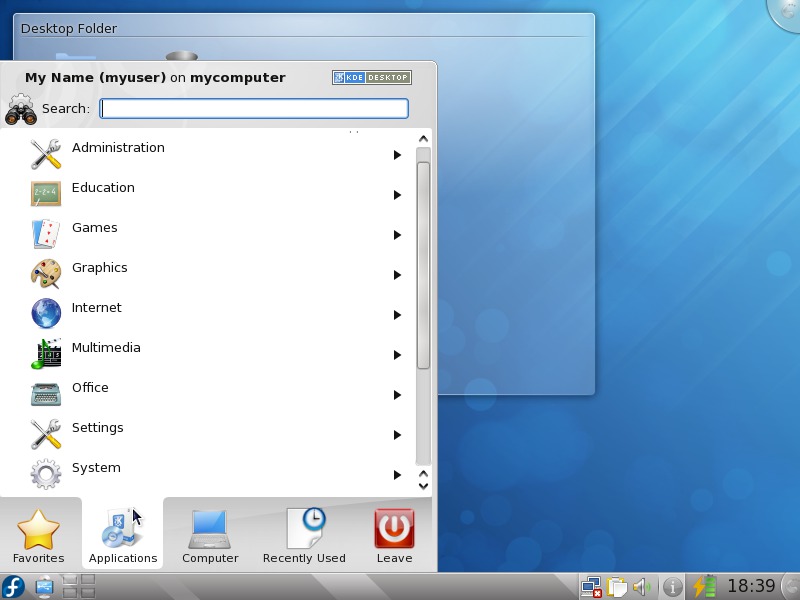Click the Education chalkboard icon
The image size is (800, 600).
46,194
